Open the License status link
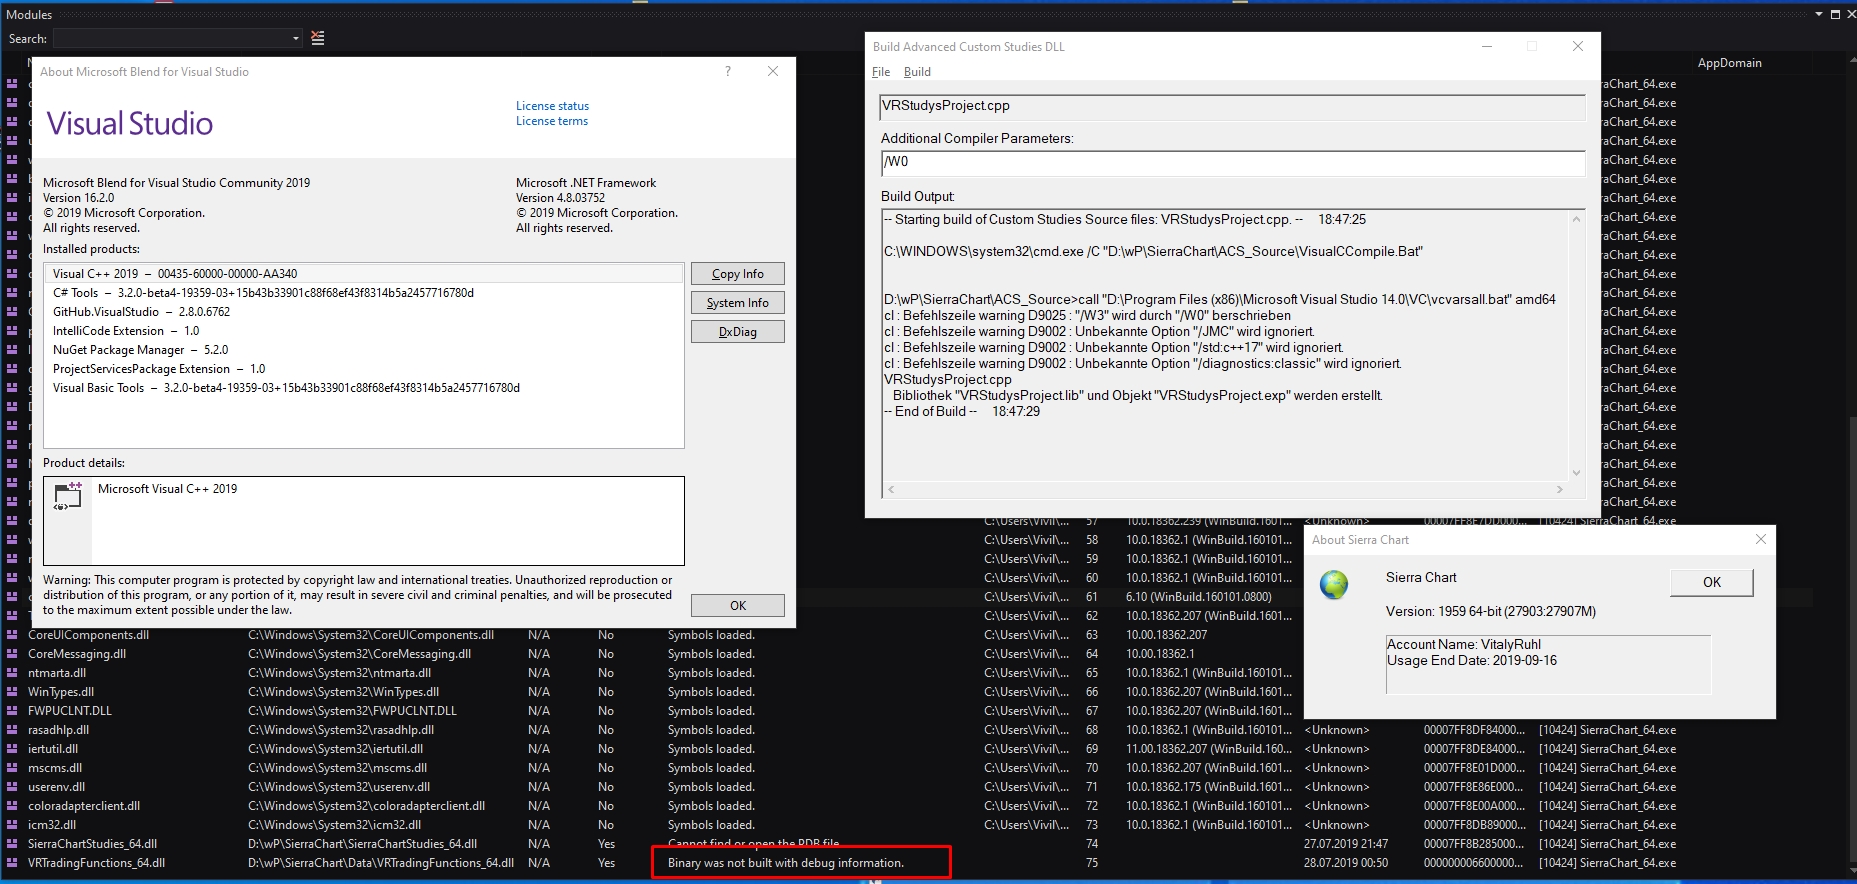Image resolution: width=1857 pixels, height=884 pixels. [x=552, y=106]
